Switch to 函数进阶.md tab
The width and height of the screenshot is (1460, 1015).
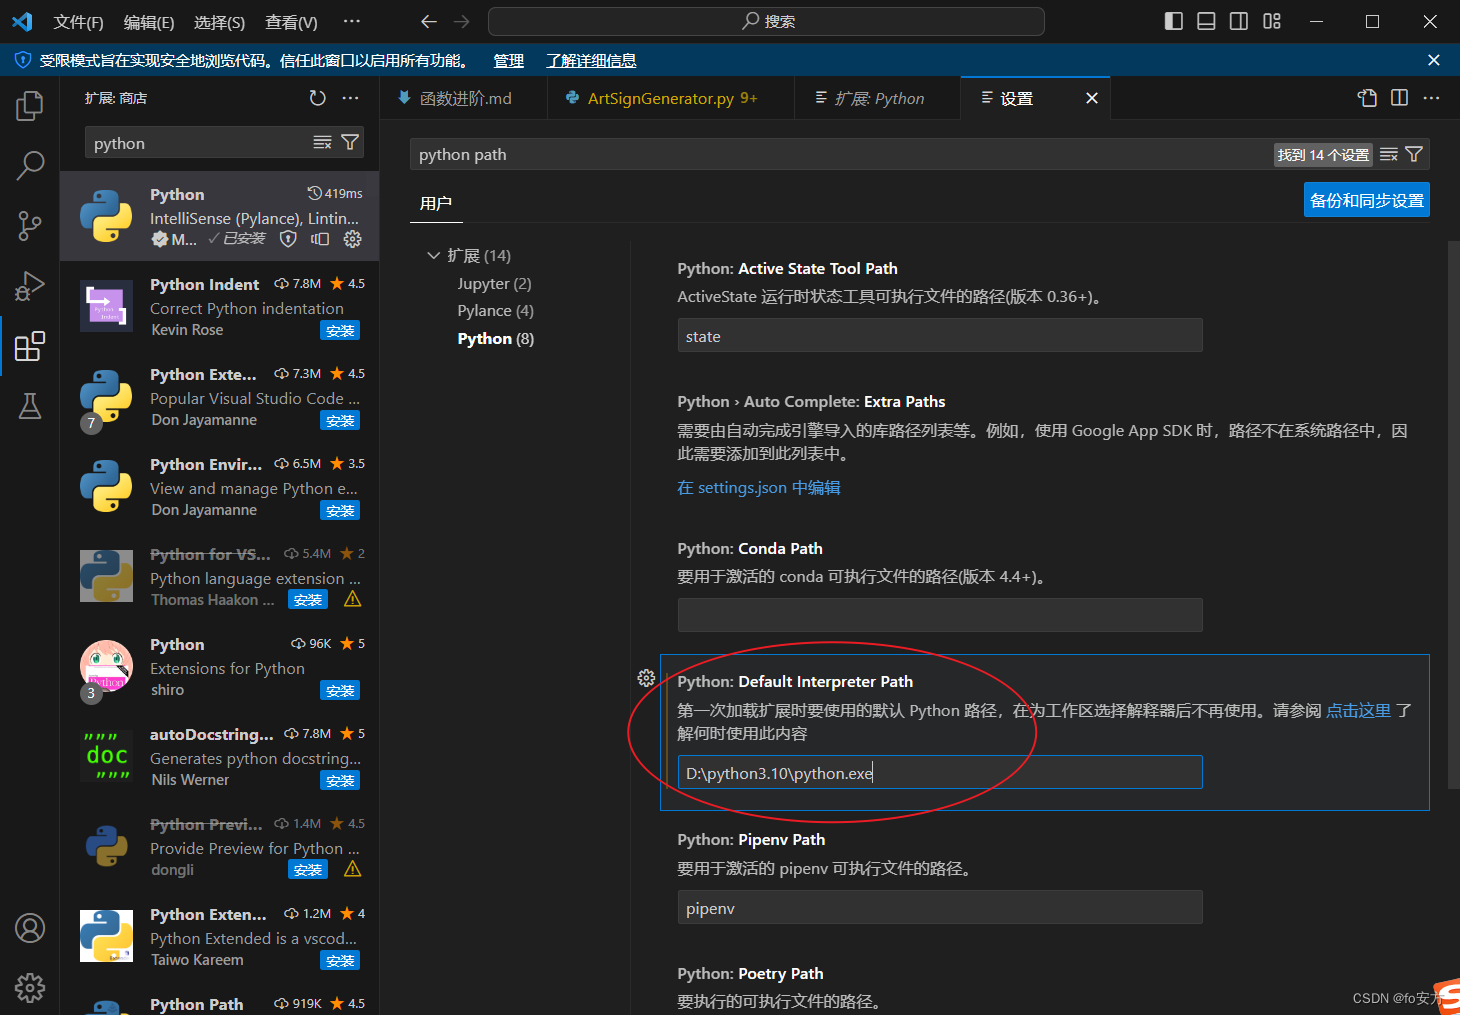464,98
